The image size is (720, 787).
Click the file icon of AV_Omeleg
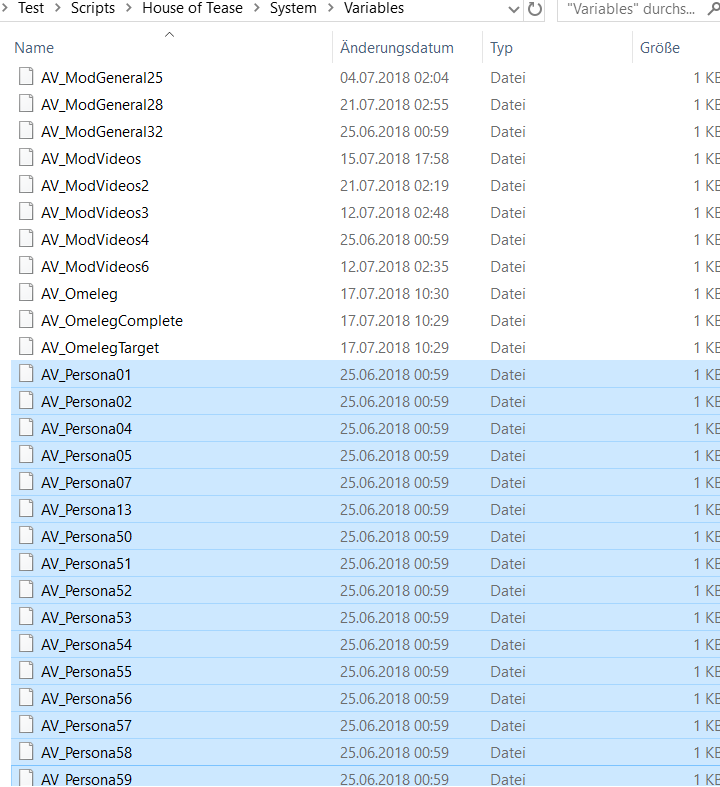click(26, 293)
